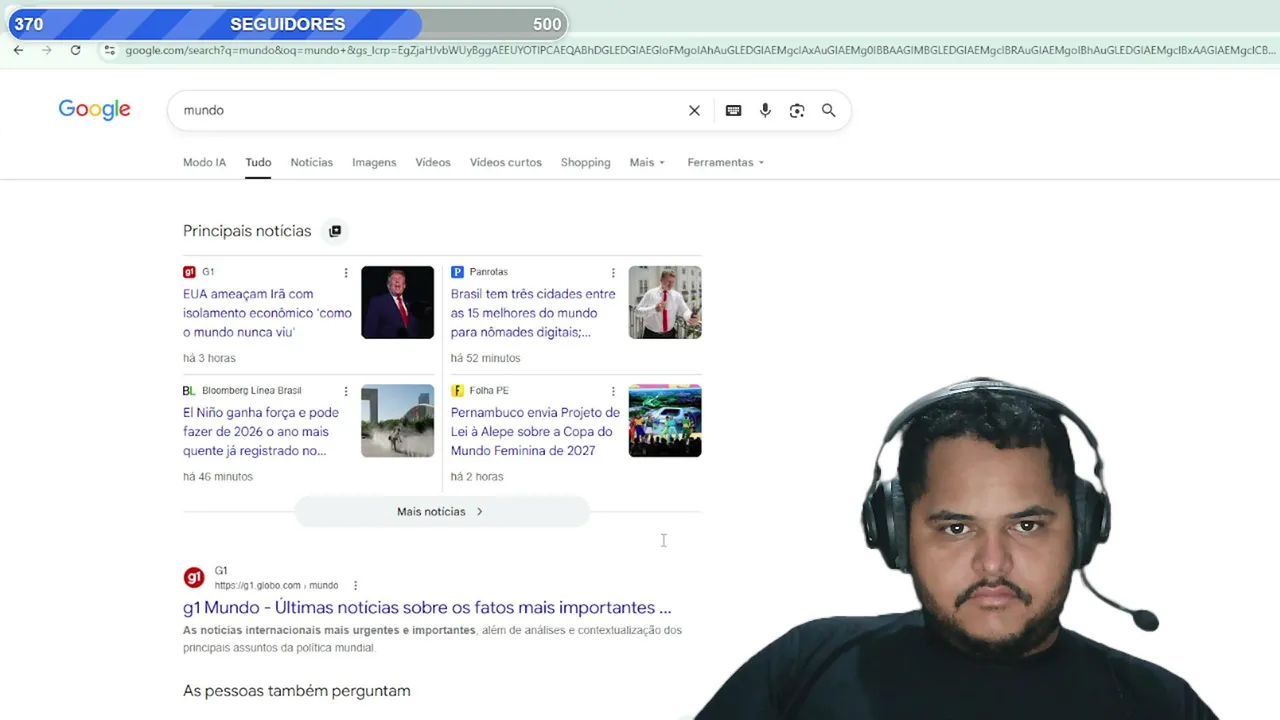Viewport: 1280px width, 720px height.
Task: Click the 'há 3 horas' timestamp
Action: click(209, 358)
